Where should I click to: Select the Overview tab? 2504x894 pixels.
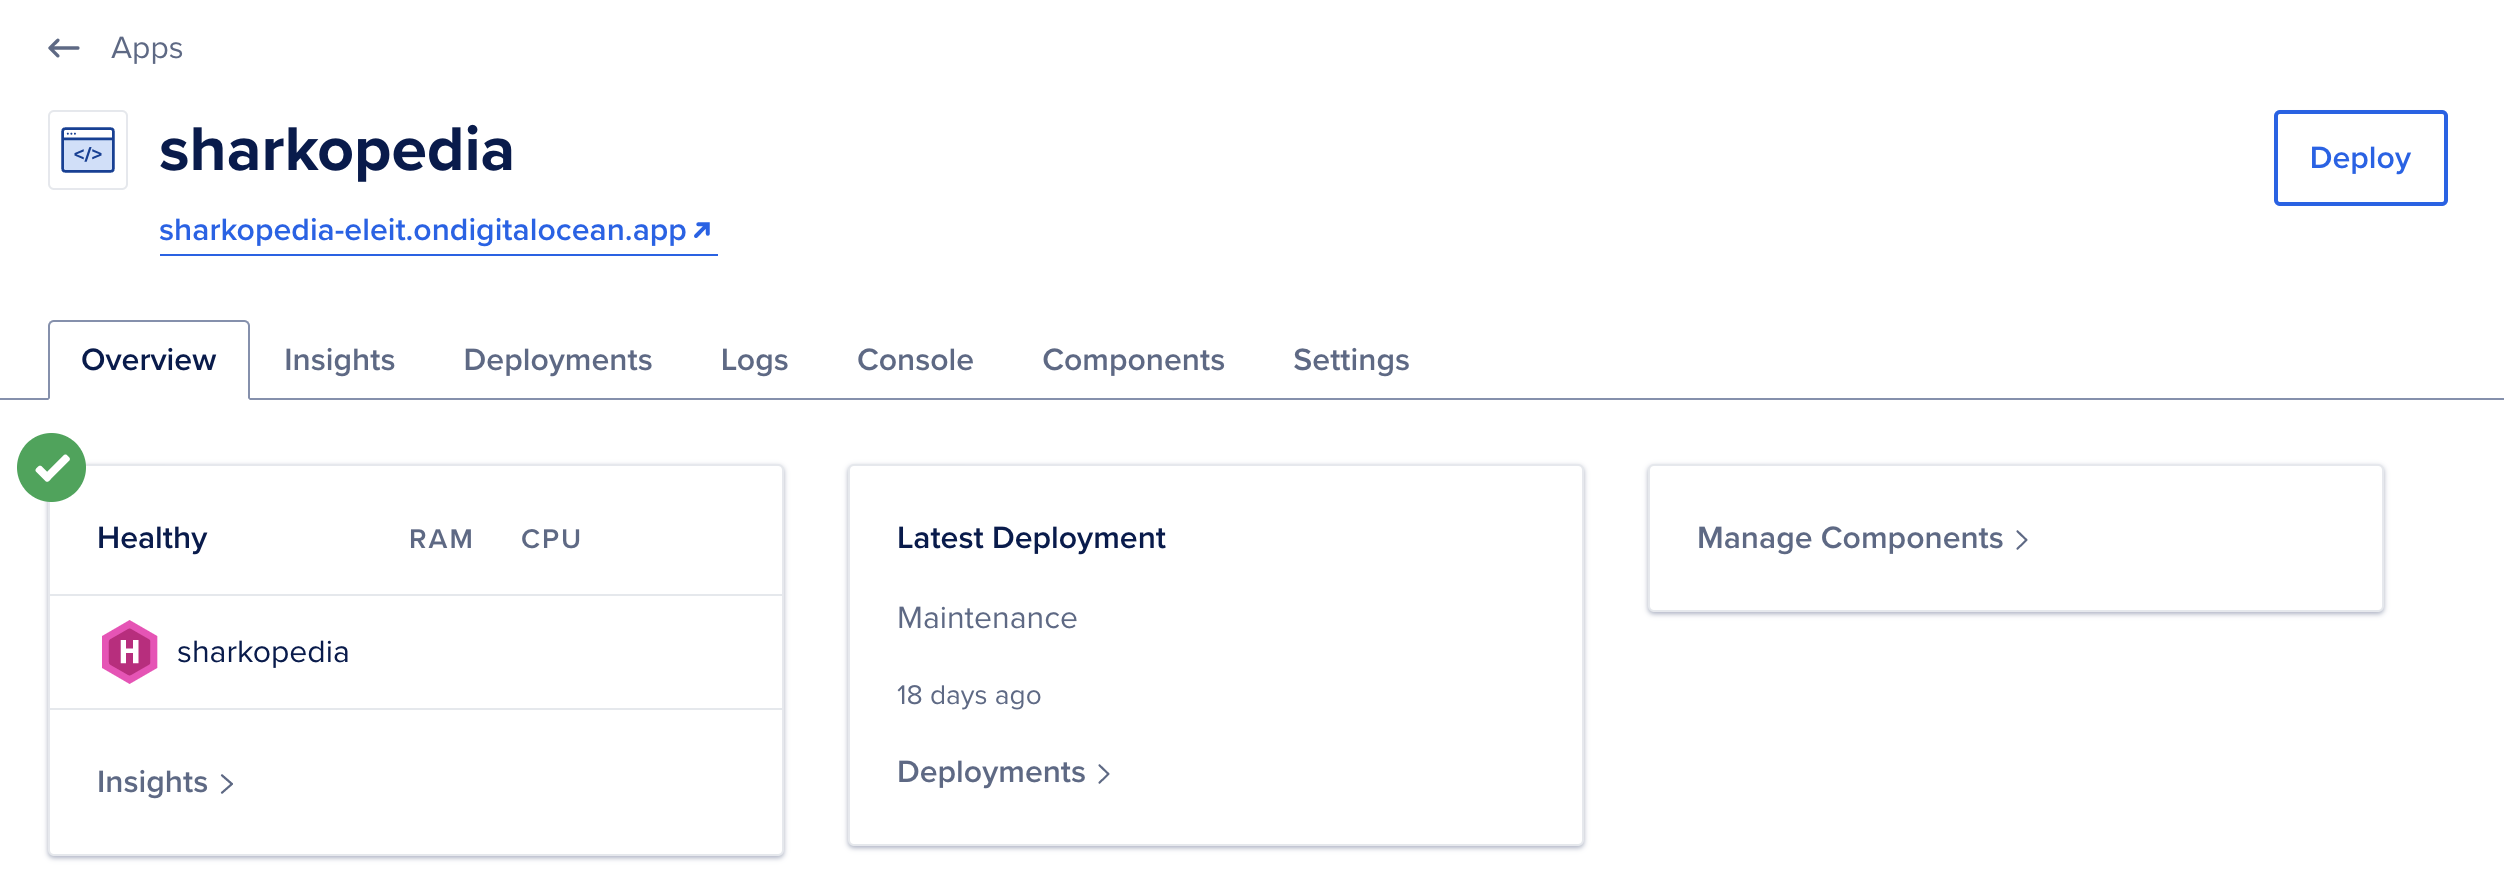pyautogui.click(x=149, y=360)
